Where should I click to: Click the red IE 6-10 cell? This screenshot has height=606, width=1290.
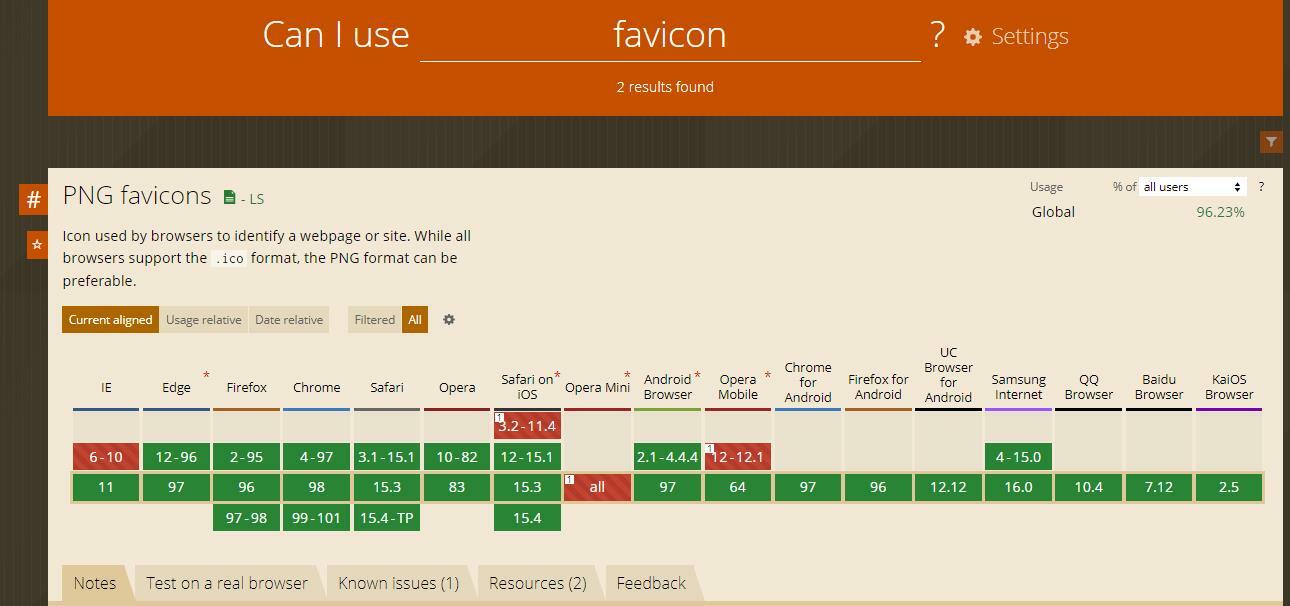coord(106,457)
